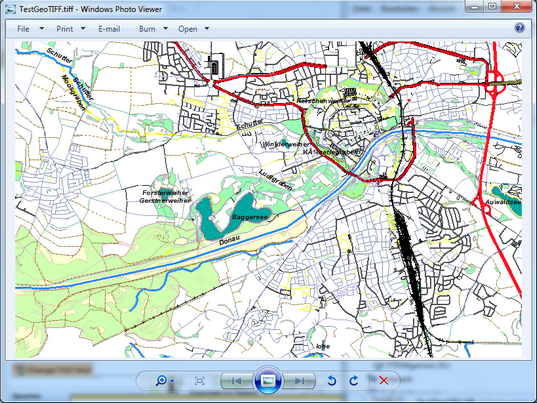Click the Baggersee label on the map

click(250, 217)
